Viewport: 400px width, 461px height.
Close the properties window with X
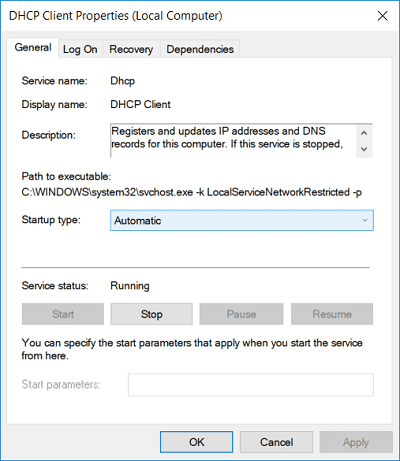coord(383,16)
